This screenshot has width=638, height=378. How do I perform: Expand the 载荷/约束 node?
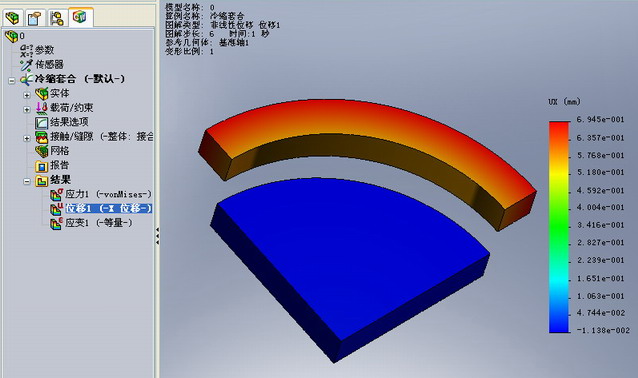pyautogui.click(x=27, y=109)
